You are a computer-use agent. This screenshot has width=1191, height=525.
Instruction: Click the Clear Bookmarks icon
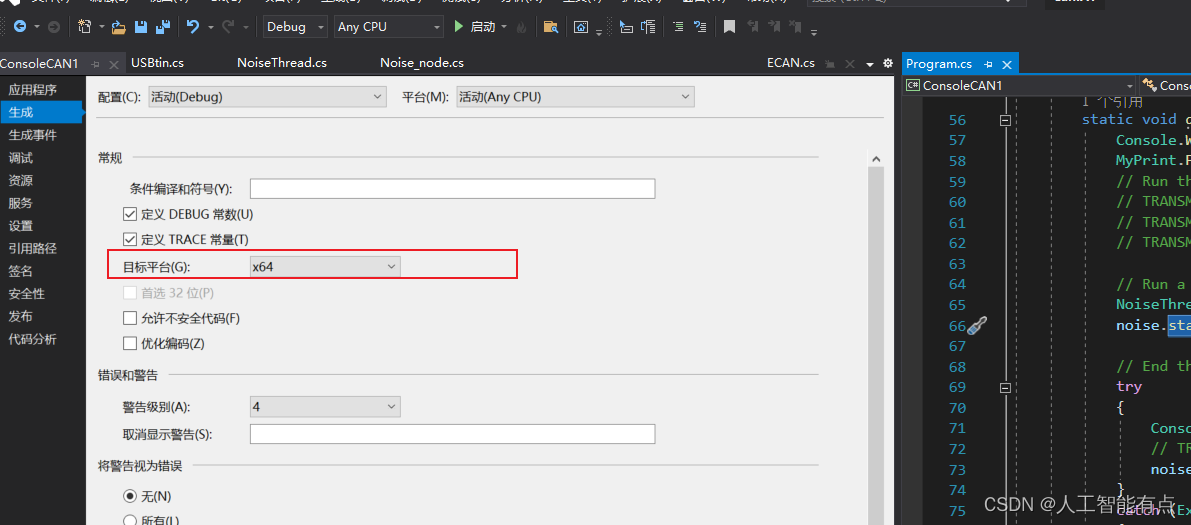pos(795,27)
